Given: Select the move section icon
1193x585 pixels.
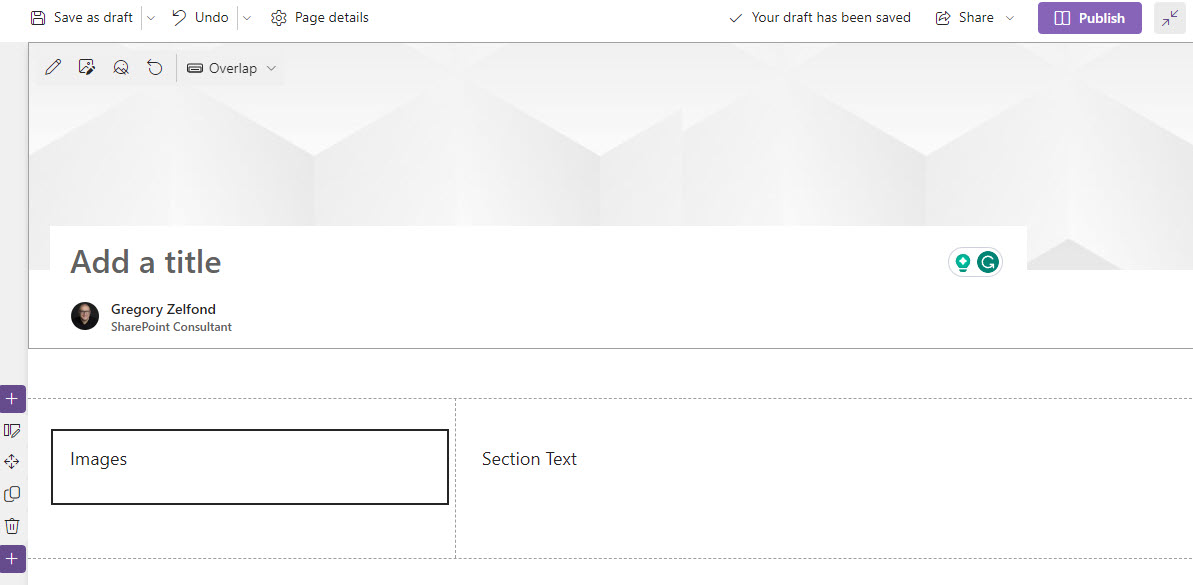Looking at the screenshot, I should click(x=12, y=462).
